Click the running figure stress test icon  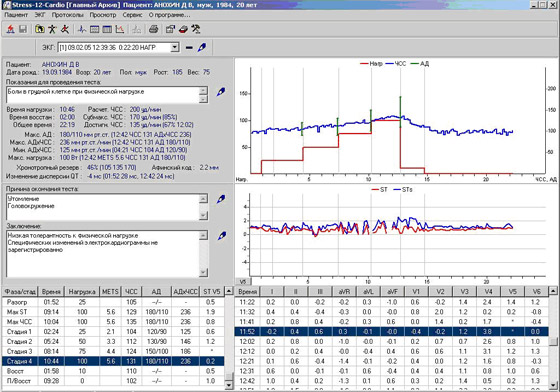click(65, 29)
